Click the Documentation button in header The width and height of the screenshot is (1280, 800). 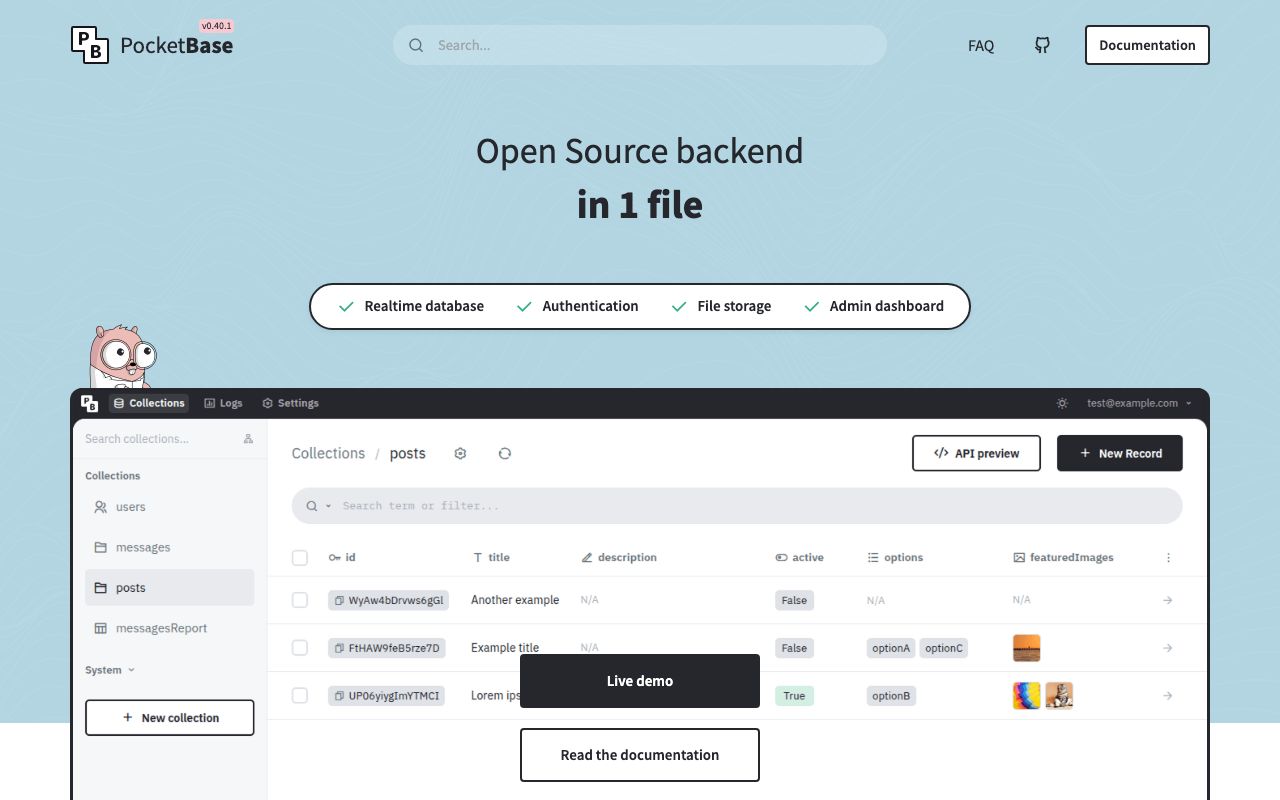pos(1147,45)
